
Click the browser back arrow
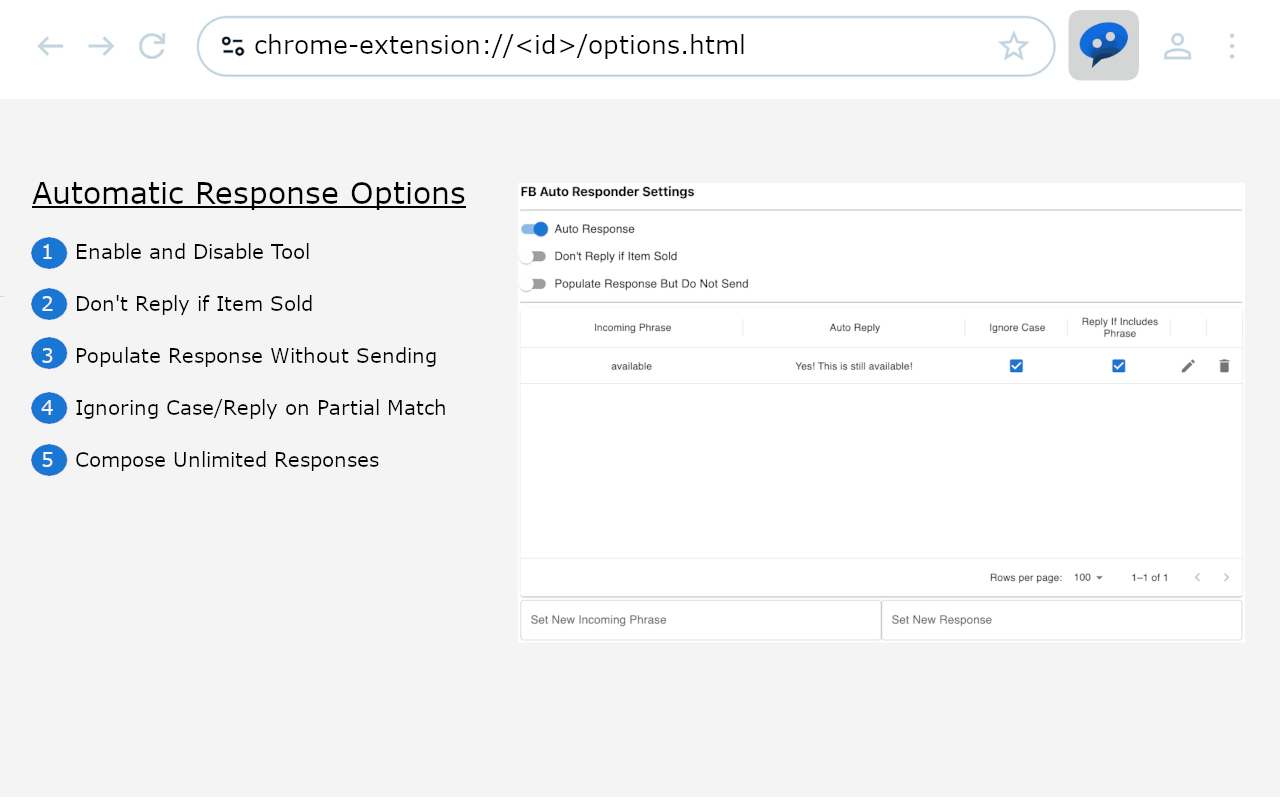point(49,45)
